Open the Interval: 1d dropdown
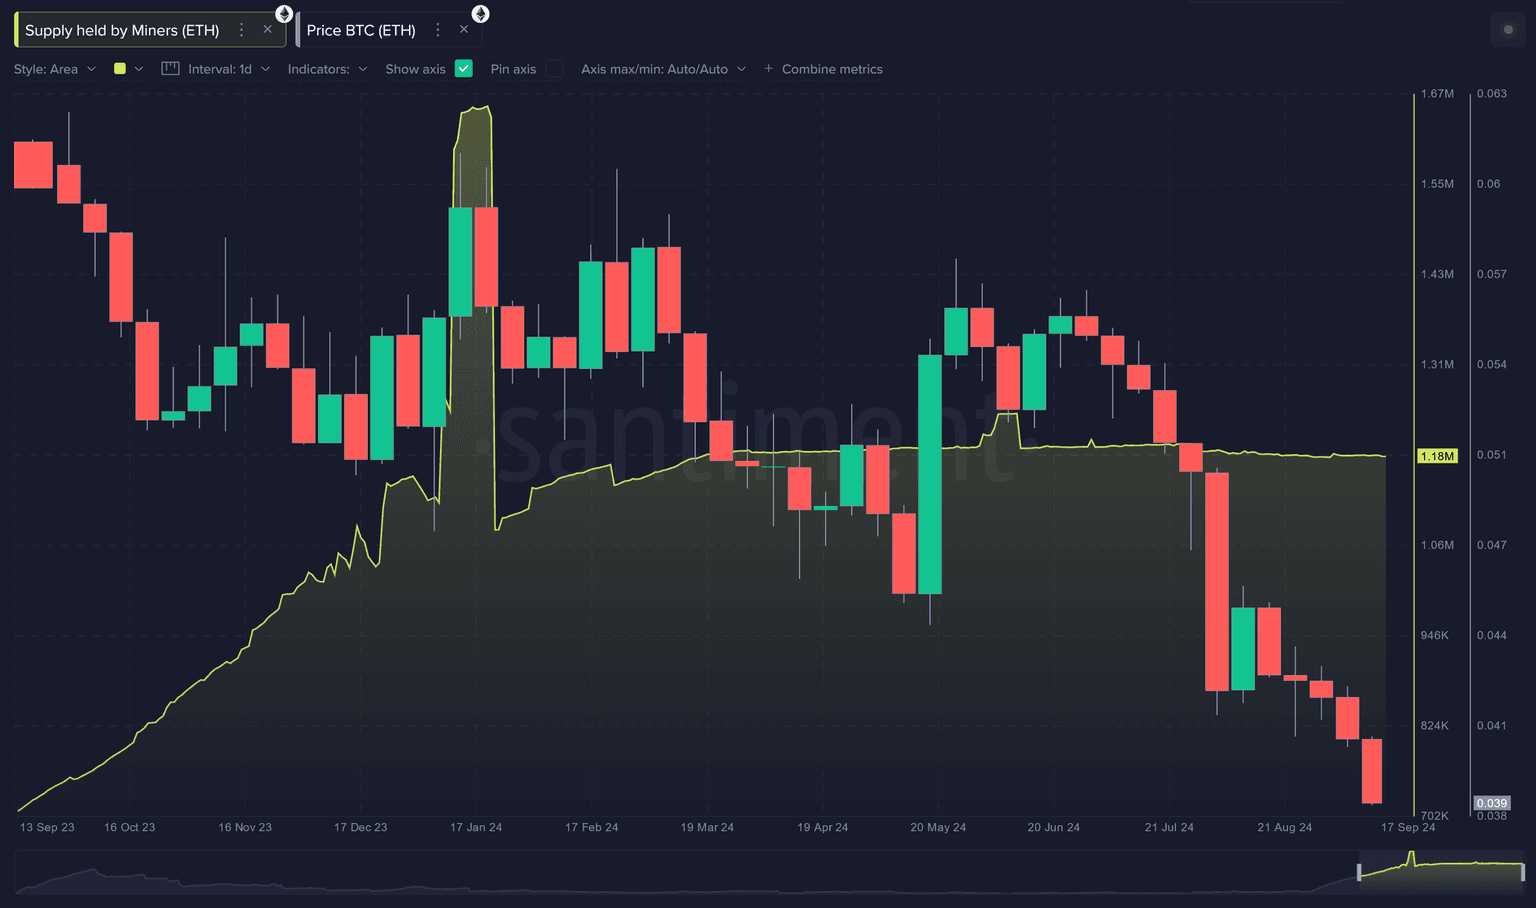The image size is (1536, 908). point(229,69)
